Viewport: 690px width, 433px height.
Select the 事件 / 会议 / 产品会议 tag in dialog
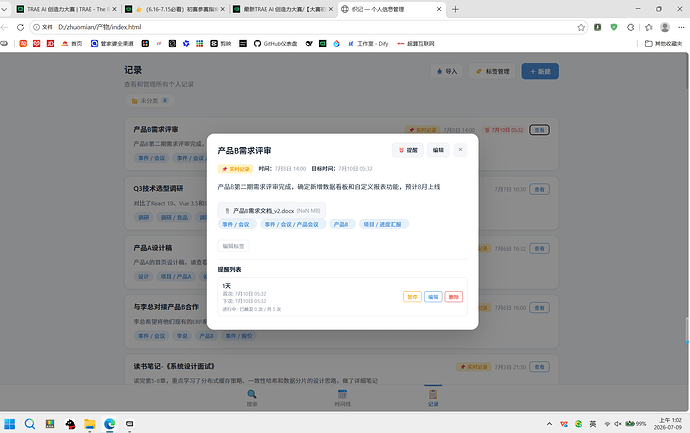292,224
